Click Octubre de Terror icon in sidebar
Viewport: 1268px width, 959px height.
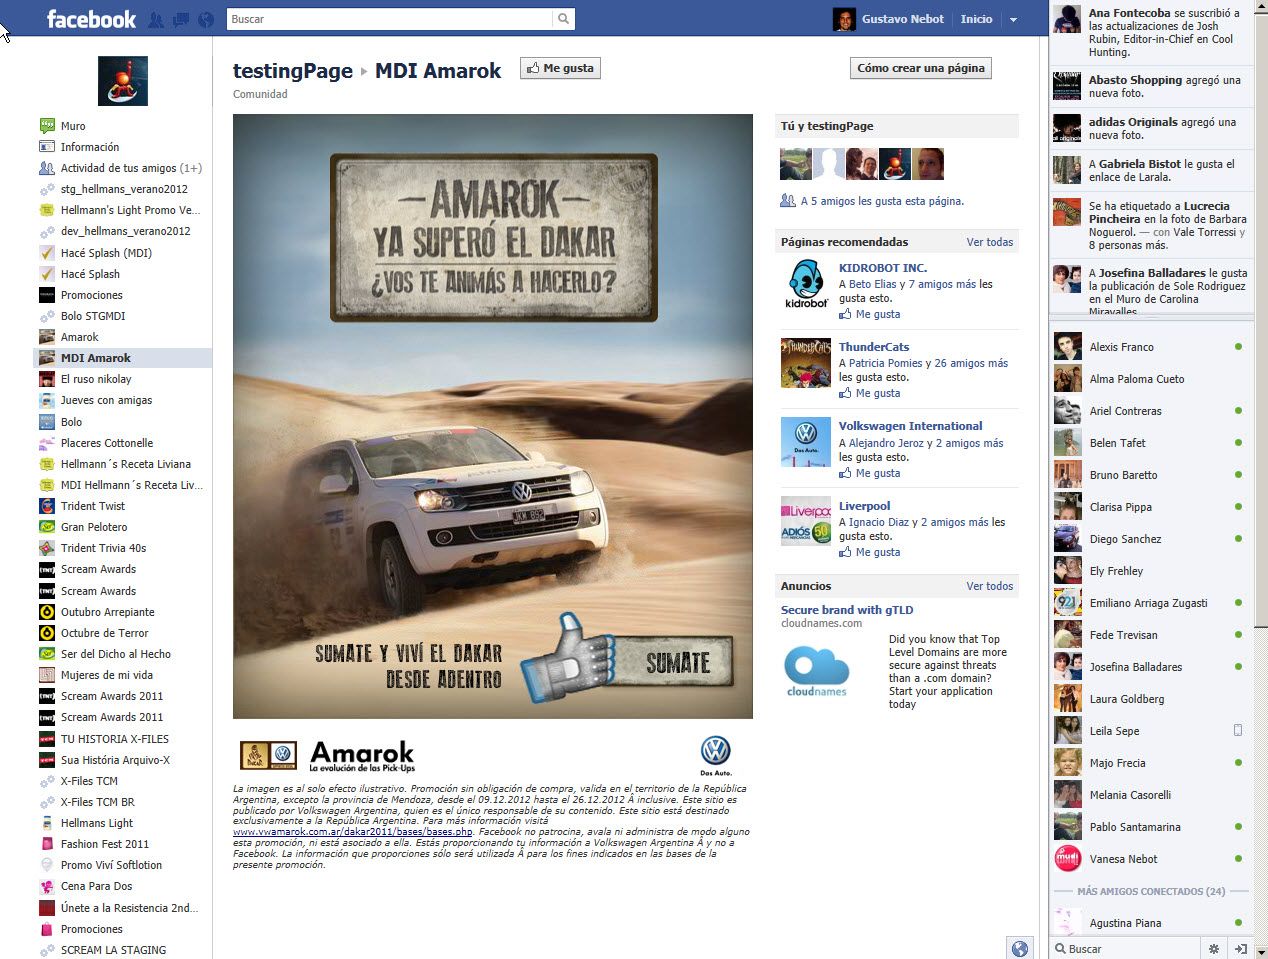click(46, 633)
